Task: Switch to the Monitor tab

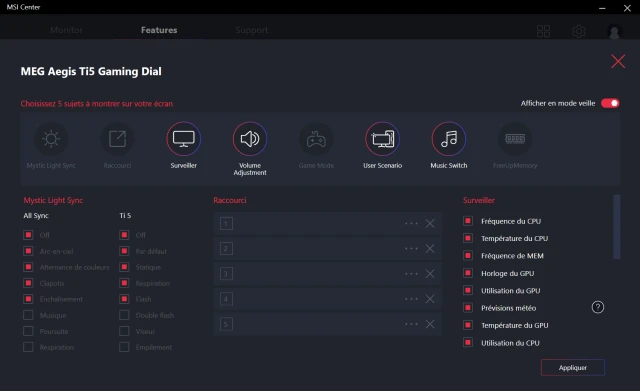Action: 66,30
